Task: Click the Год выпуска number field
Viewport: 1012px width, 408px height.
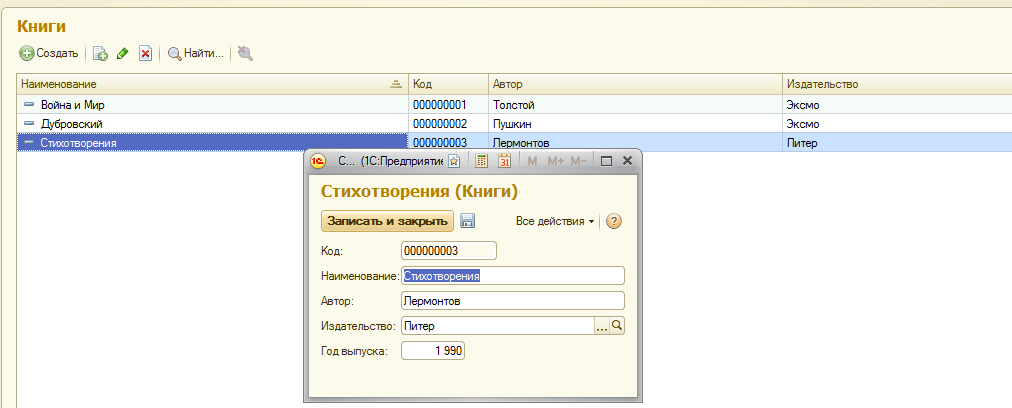Action: point(433,351)
